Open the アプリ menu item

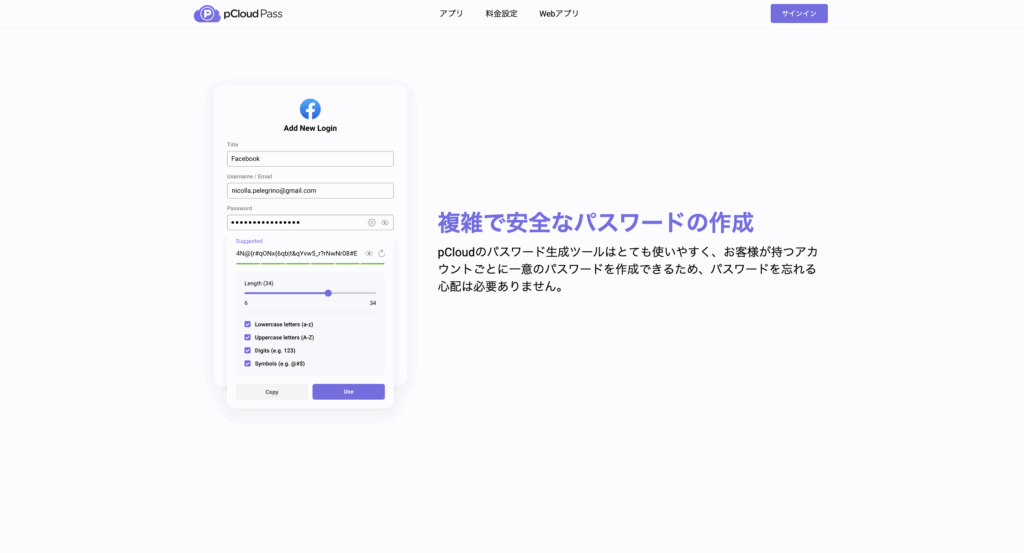tap(451, 14)
